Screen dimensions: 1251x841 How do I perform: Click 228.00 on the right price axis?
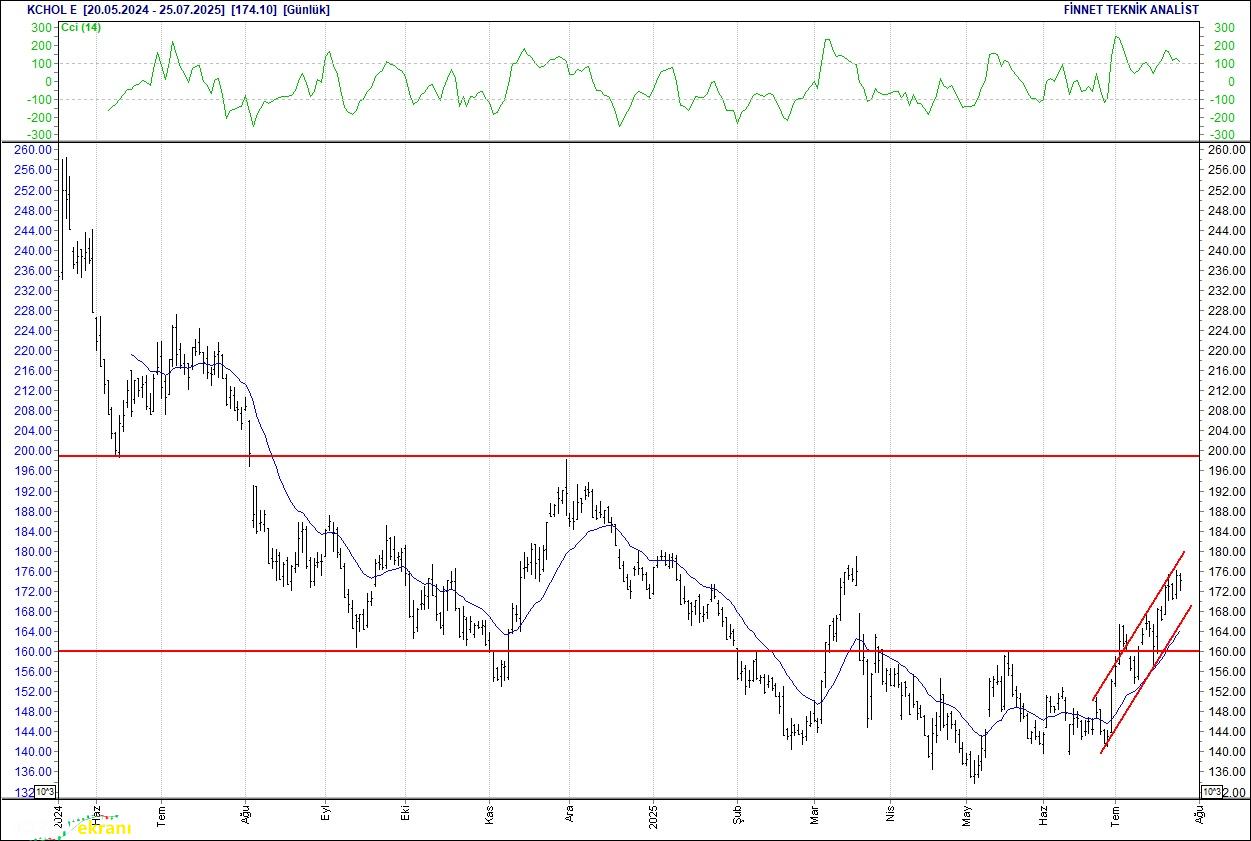(x=1225, y=311)
